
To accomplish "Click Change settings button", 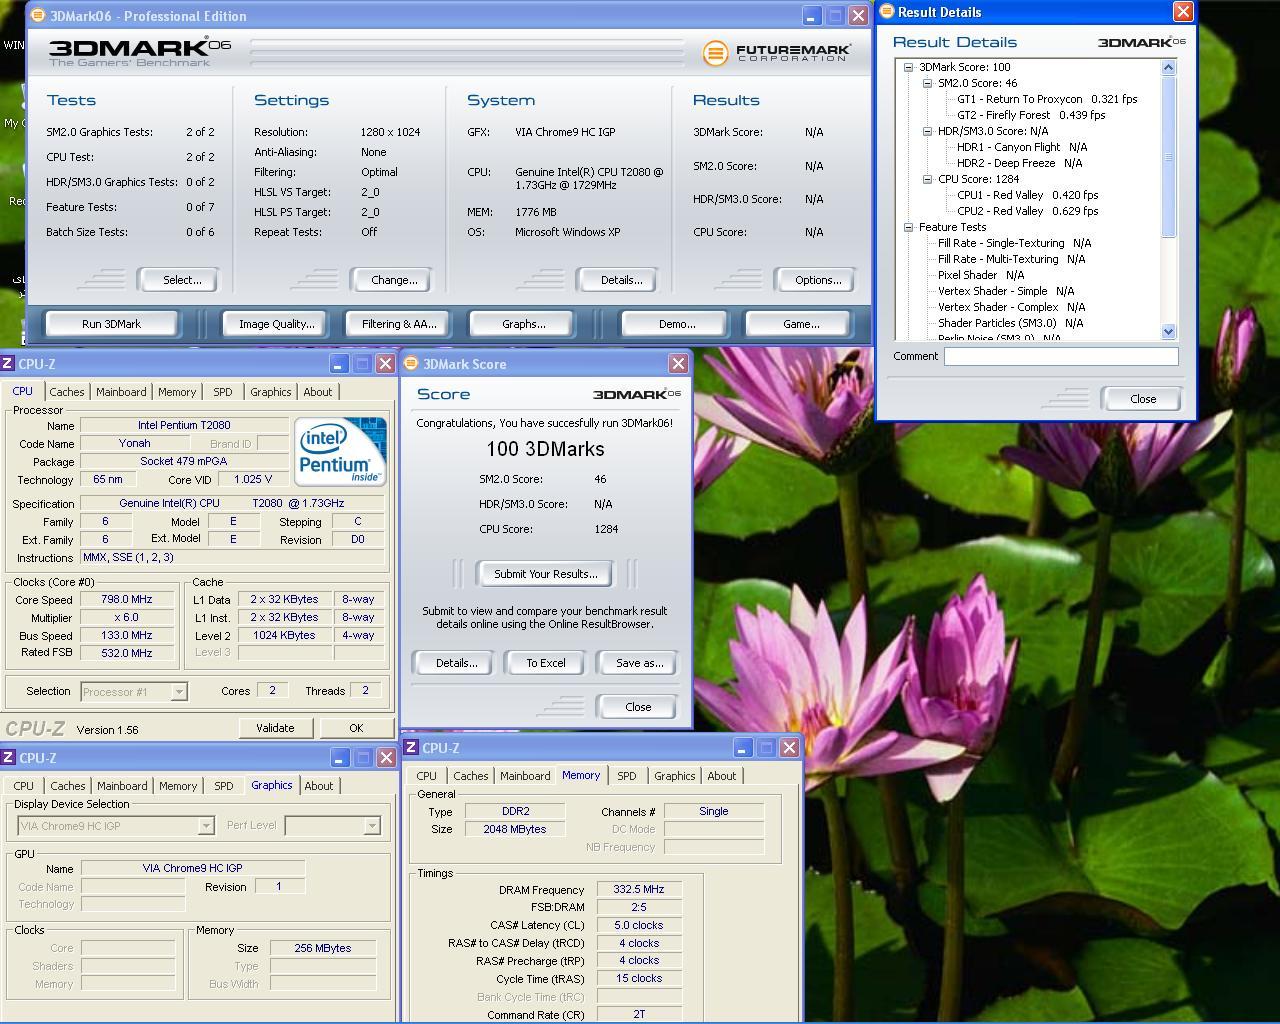I will [394, 280].
